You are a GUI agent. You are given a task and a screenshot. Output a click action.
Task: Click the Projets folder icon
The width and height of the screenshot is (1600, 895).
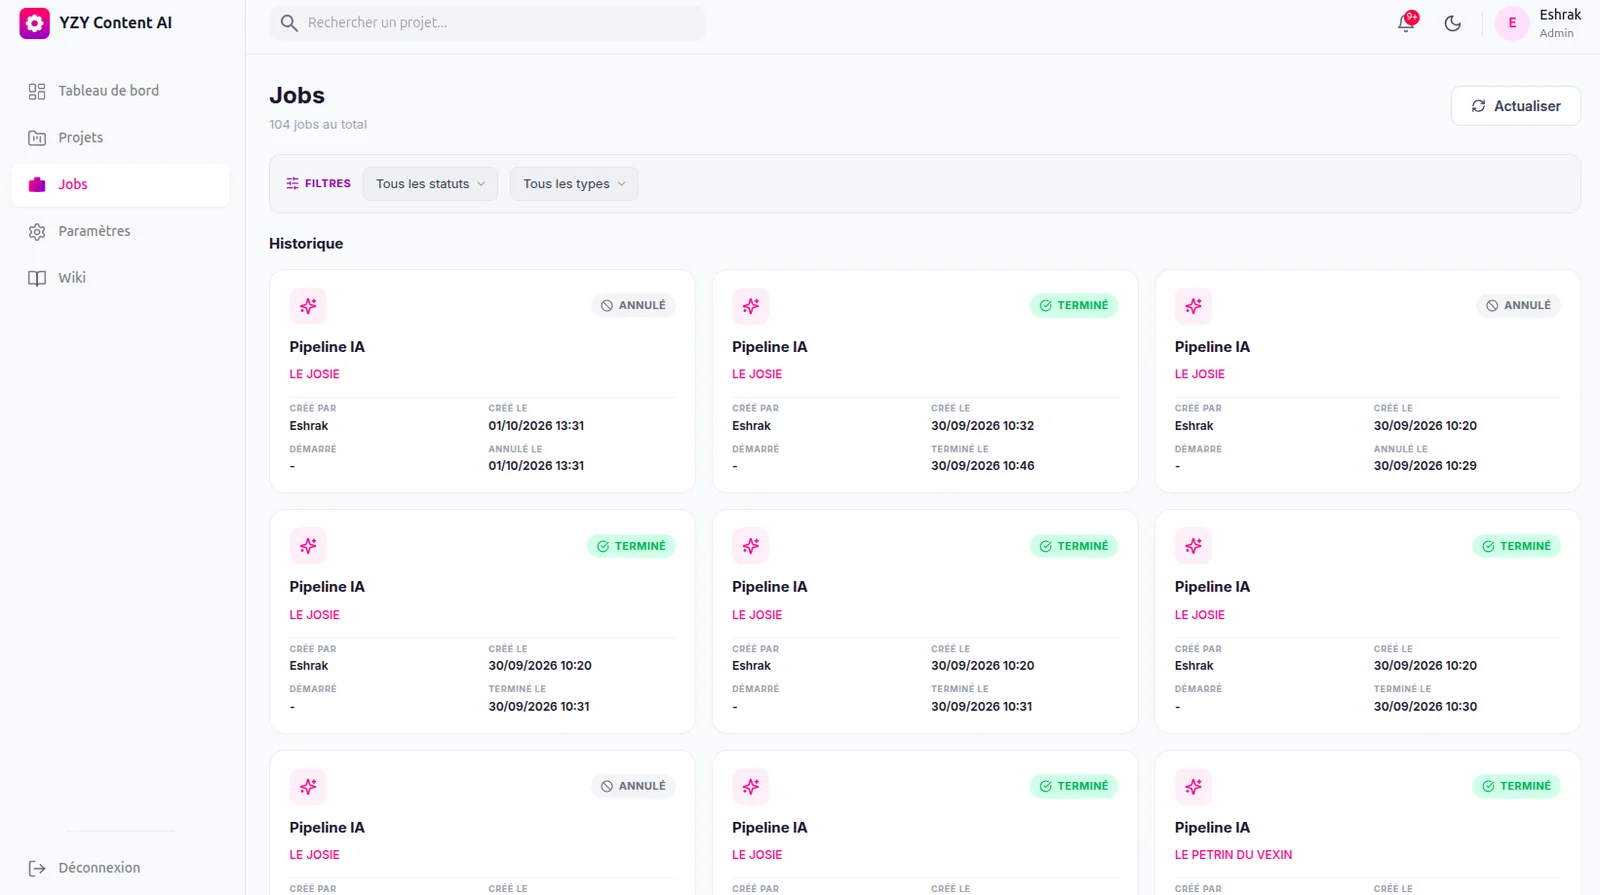(x=37, y=138)
